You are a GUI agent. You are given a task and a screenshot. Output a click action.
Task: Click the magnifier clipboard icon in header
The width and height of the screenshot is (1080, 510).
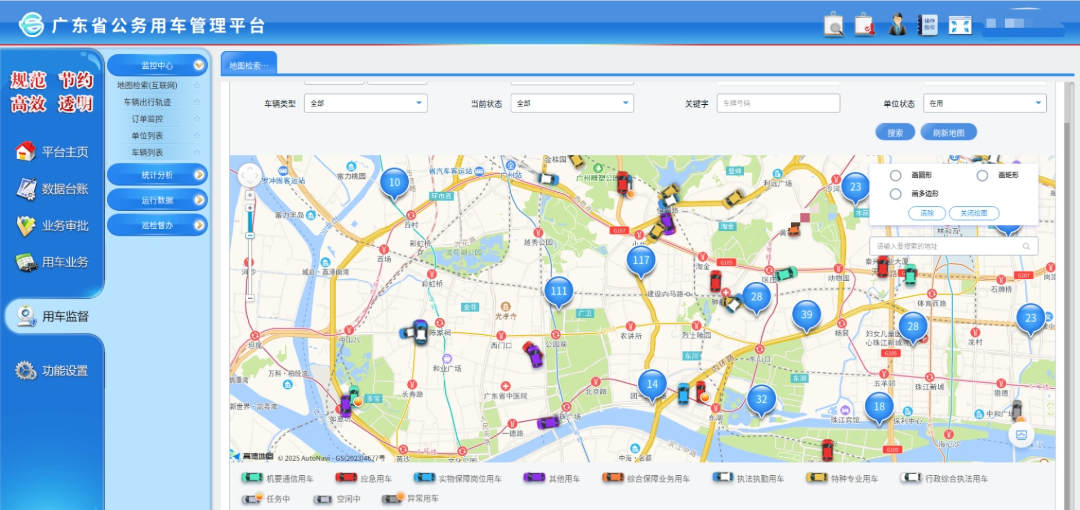coord(834,25)
